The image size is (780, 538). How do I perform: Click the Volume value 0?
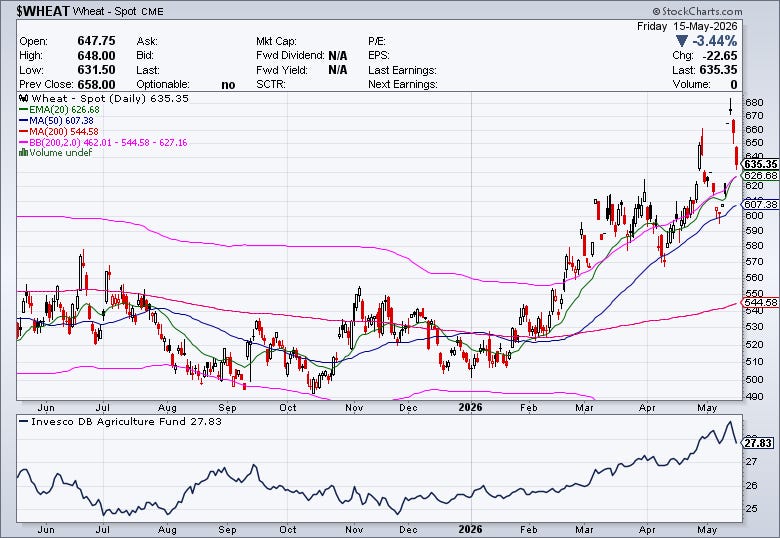pyautogui.click(x=734, y=84)
